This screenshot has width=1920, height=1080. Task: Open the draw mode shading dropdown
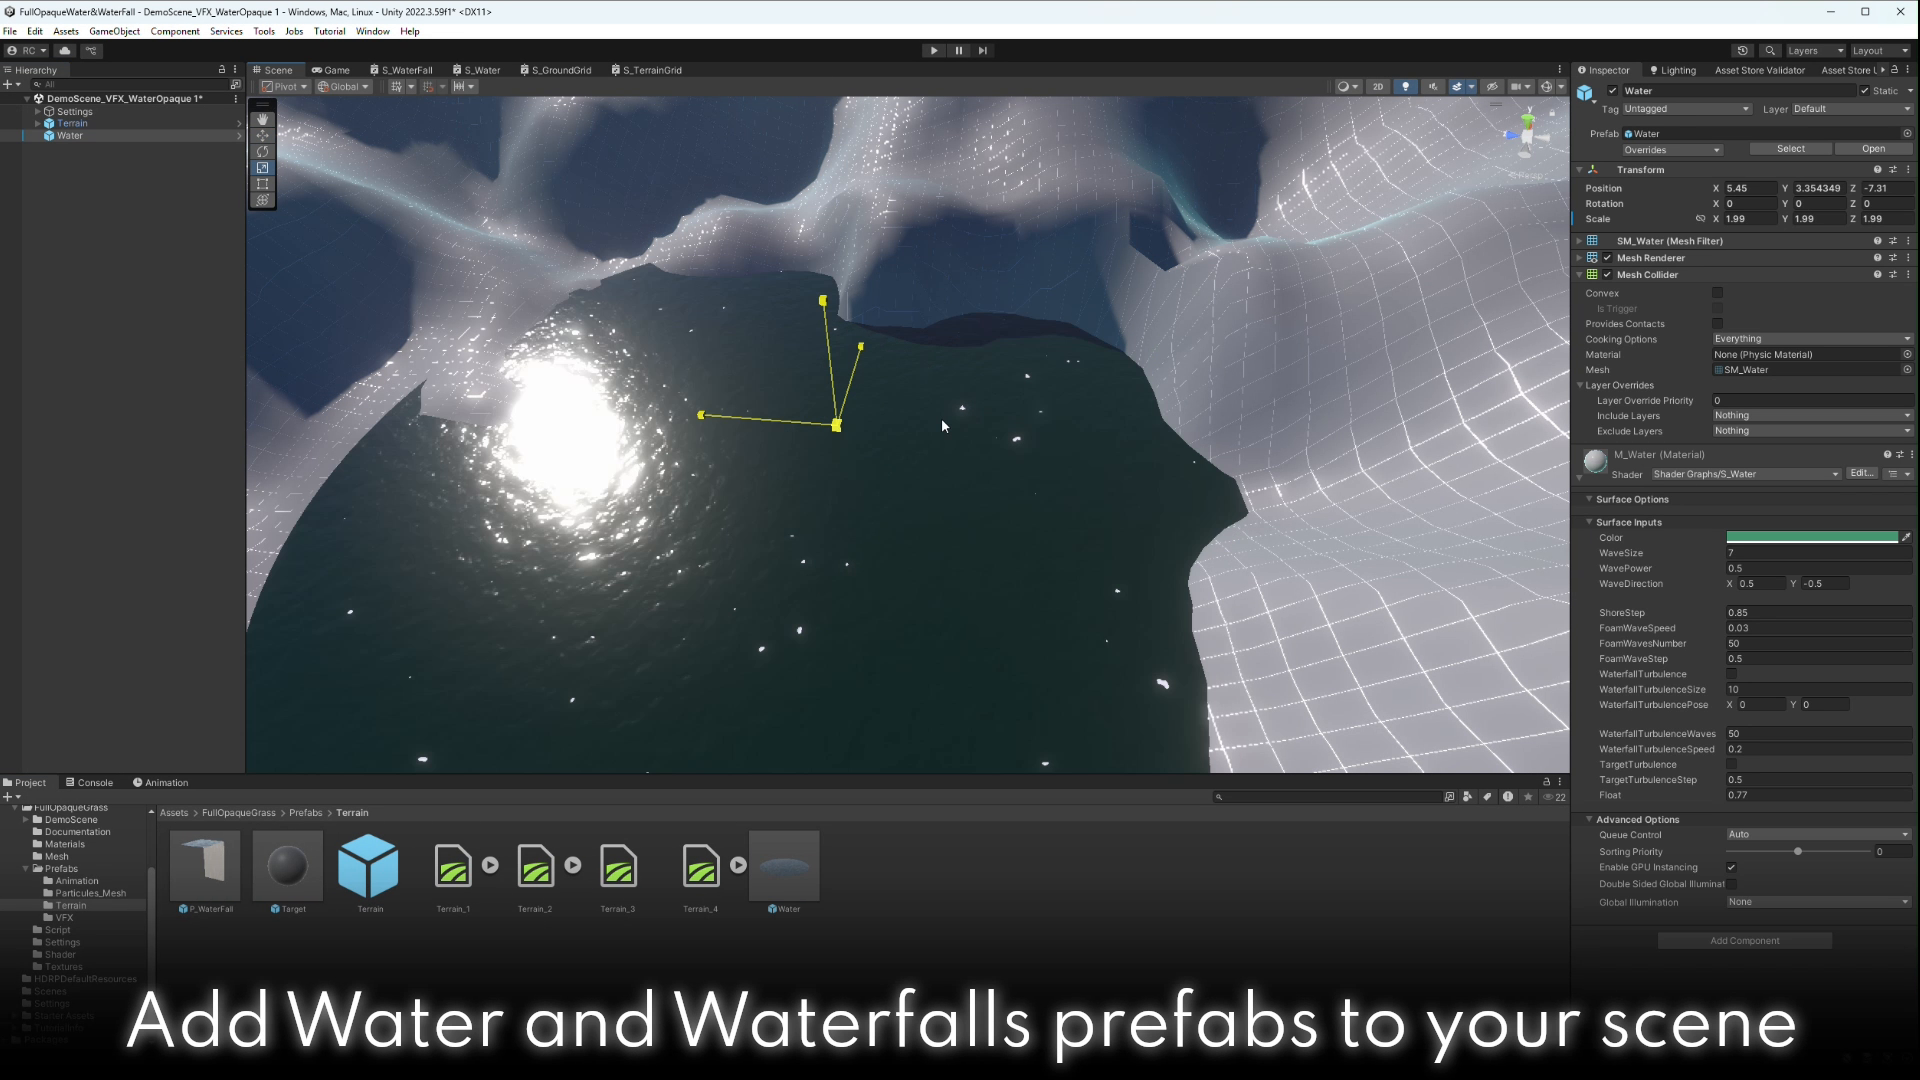coord(1348,87)
